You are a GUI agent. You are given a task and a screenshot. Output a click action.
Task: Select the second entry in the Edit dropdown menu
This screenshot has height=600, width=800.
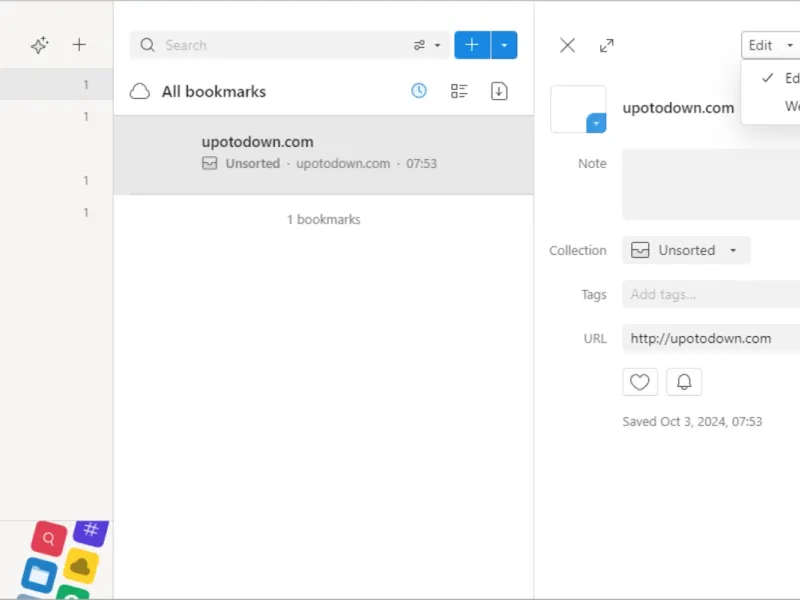point(771,106)
